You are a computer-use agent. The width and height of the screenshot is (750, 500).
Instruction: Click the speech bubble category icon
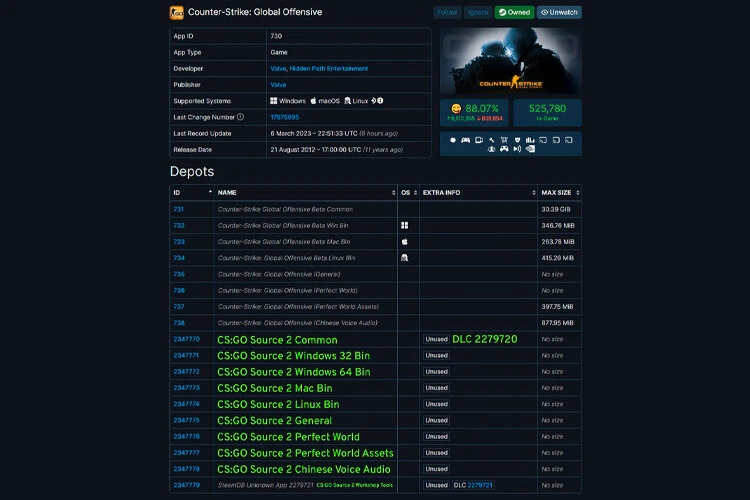click(x=453, y=140)
